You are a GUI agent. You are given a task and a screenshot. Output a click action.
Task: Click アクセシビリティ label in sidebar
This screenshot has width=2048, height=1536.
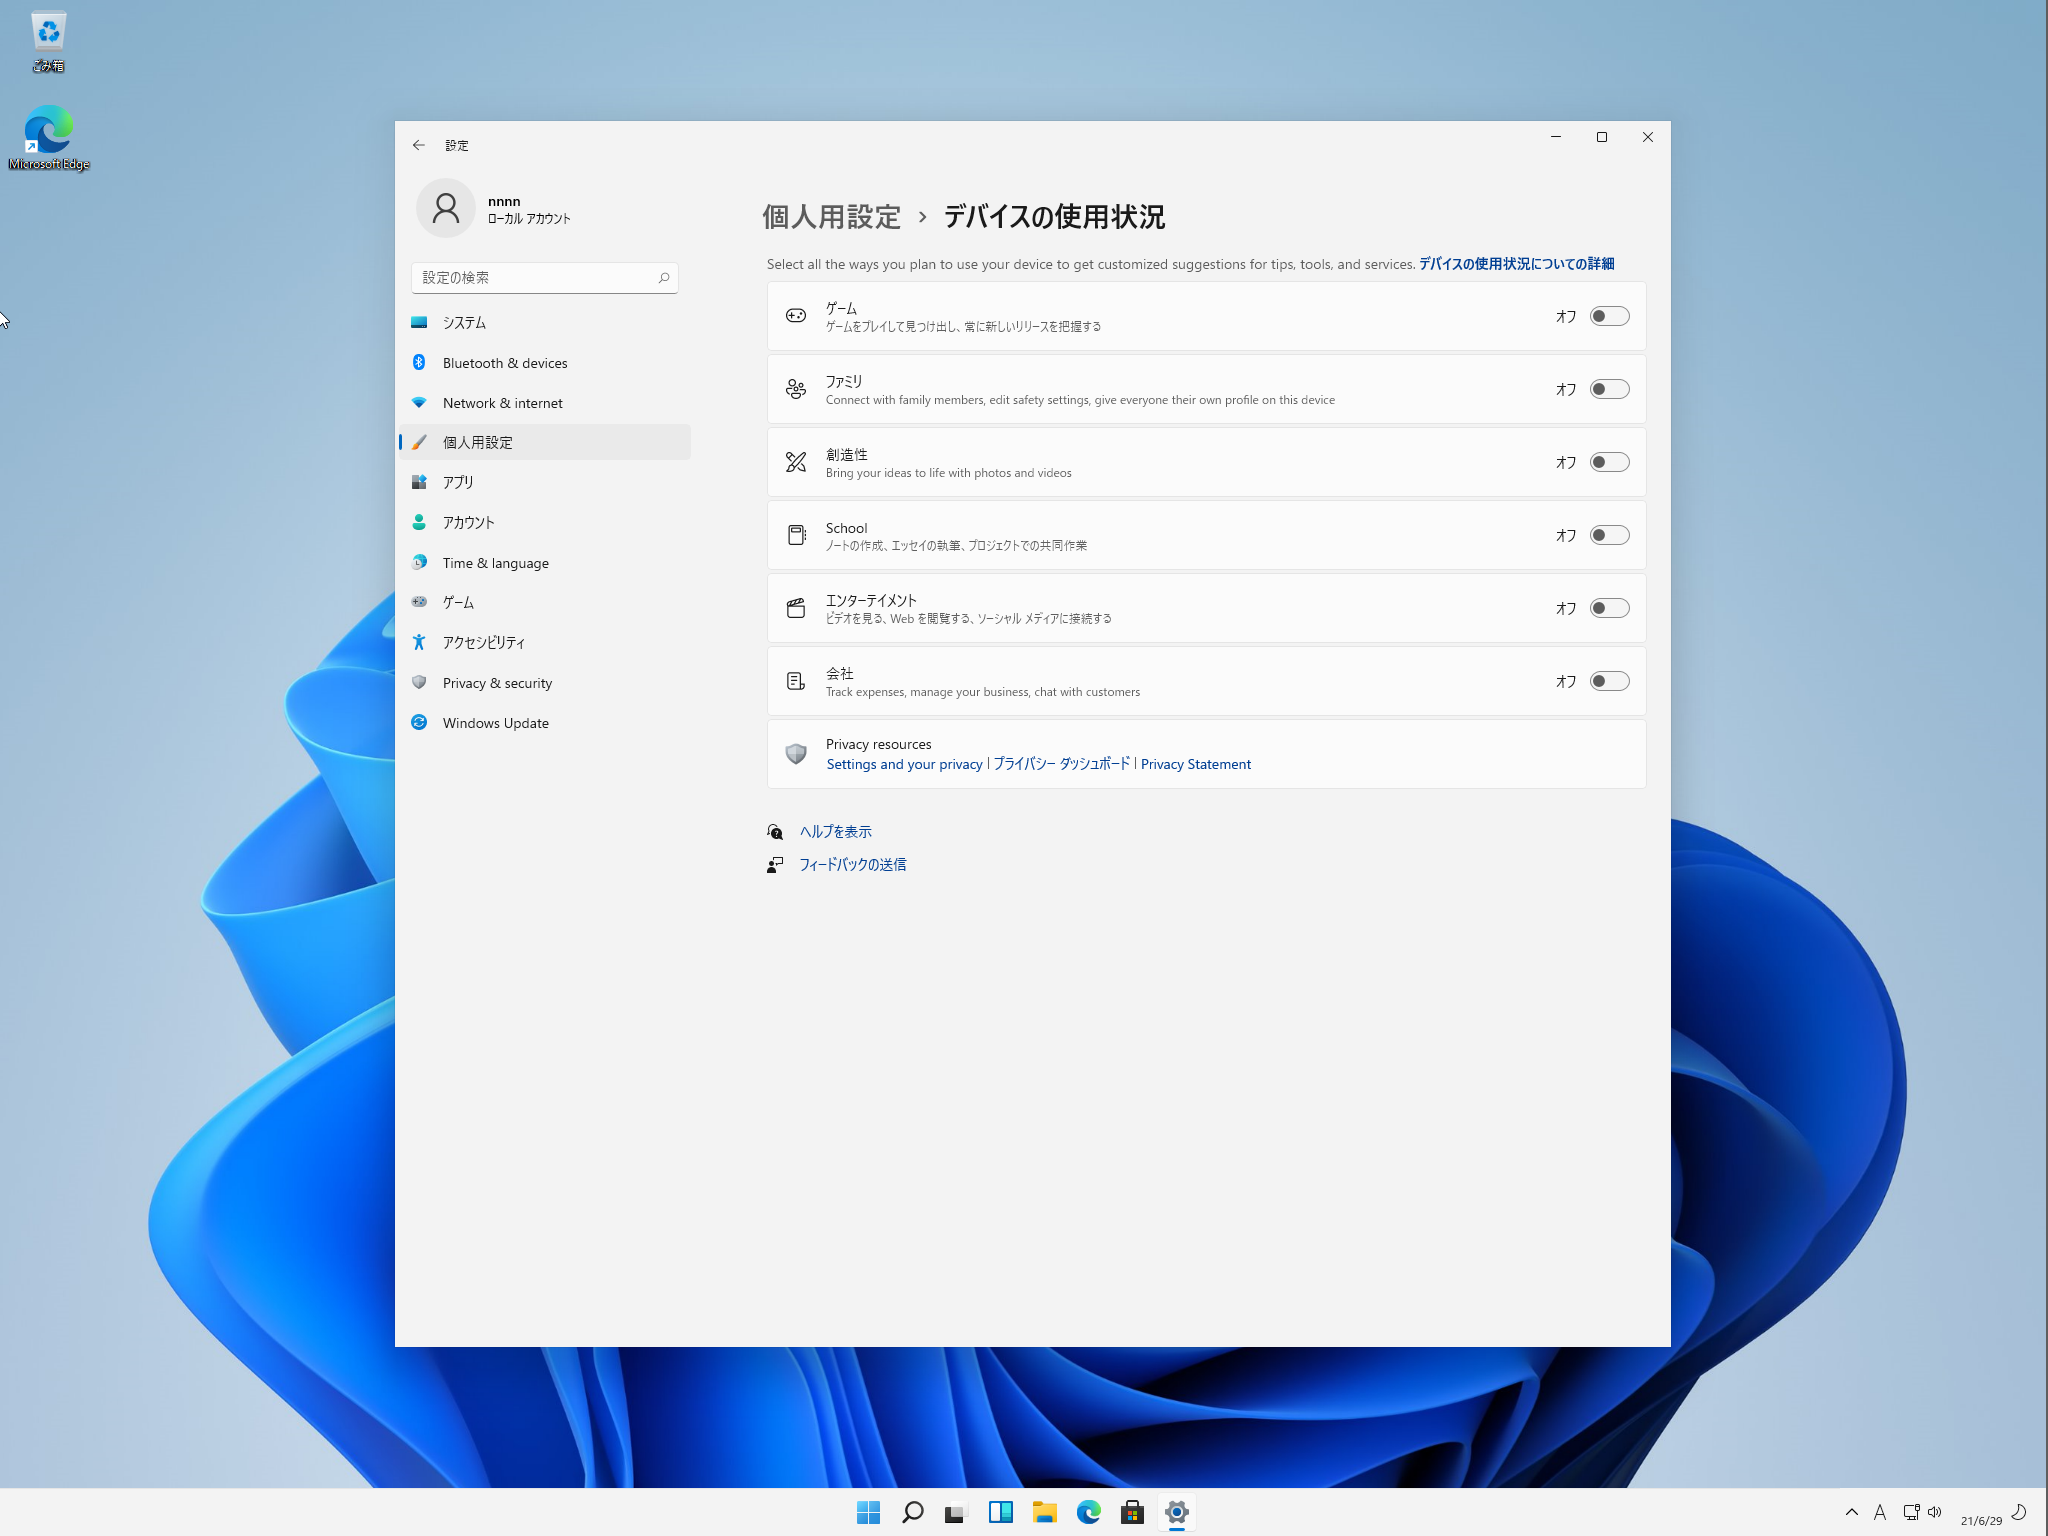pos(484,642)
